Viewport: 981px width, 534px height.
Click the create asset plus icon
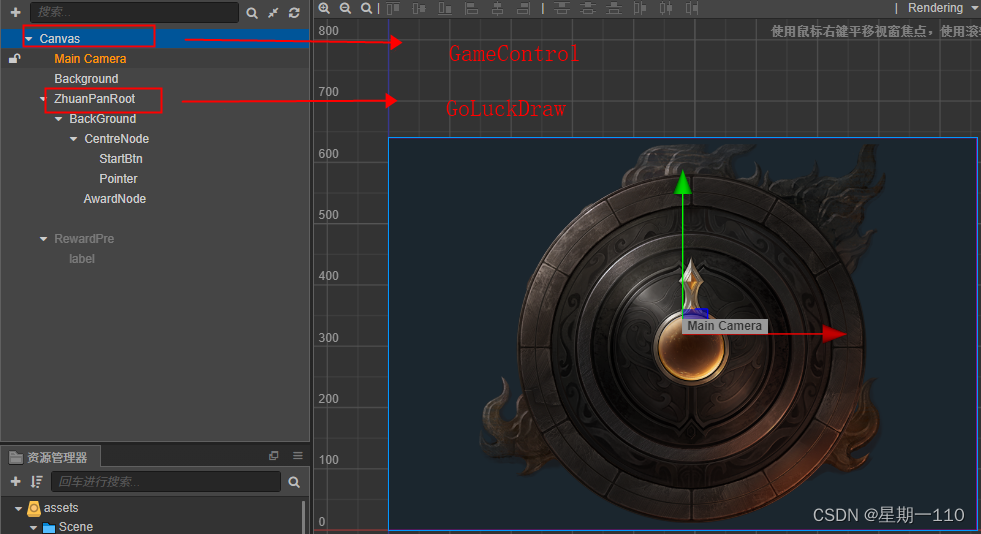click(16, 481)
